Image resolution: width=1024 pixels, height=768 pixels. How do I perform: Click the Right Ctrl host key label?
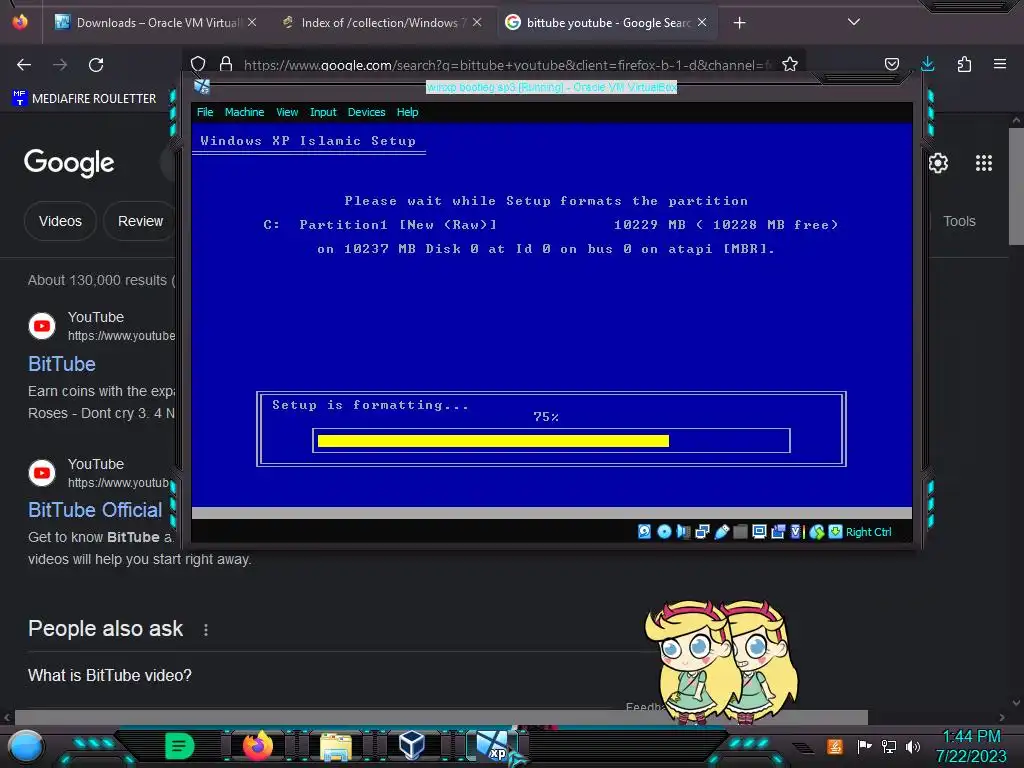click(x=868, y=532)
